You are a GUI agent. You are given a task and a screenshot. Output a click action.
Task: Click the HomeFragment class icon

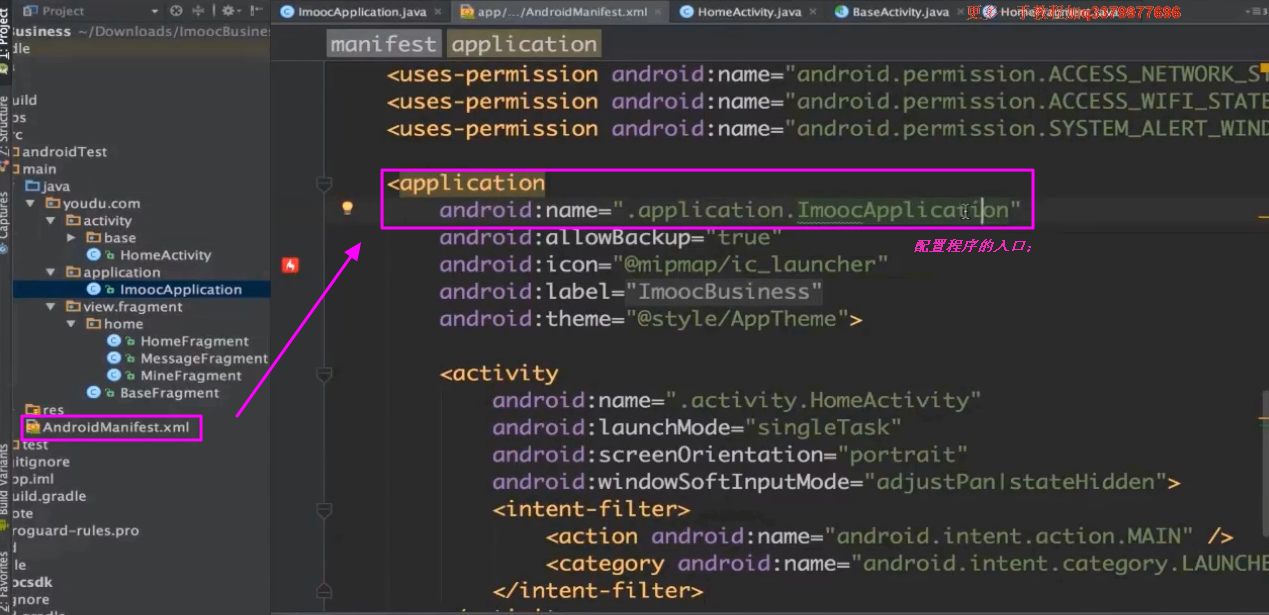pyautogui.click(x=113, y=341)
